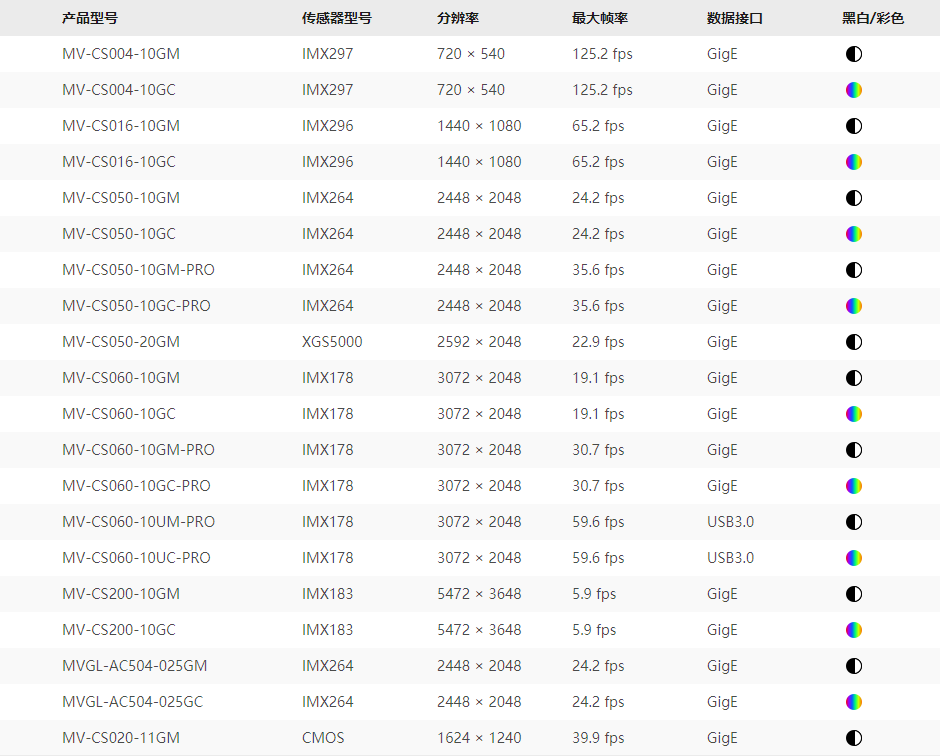Click monochrome icon for MV-CS020-11GM
Screen dimensions: 940x756
[x=853, y=738]
